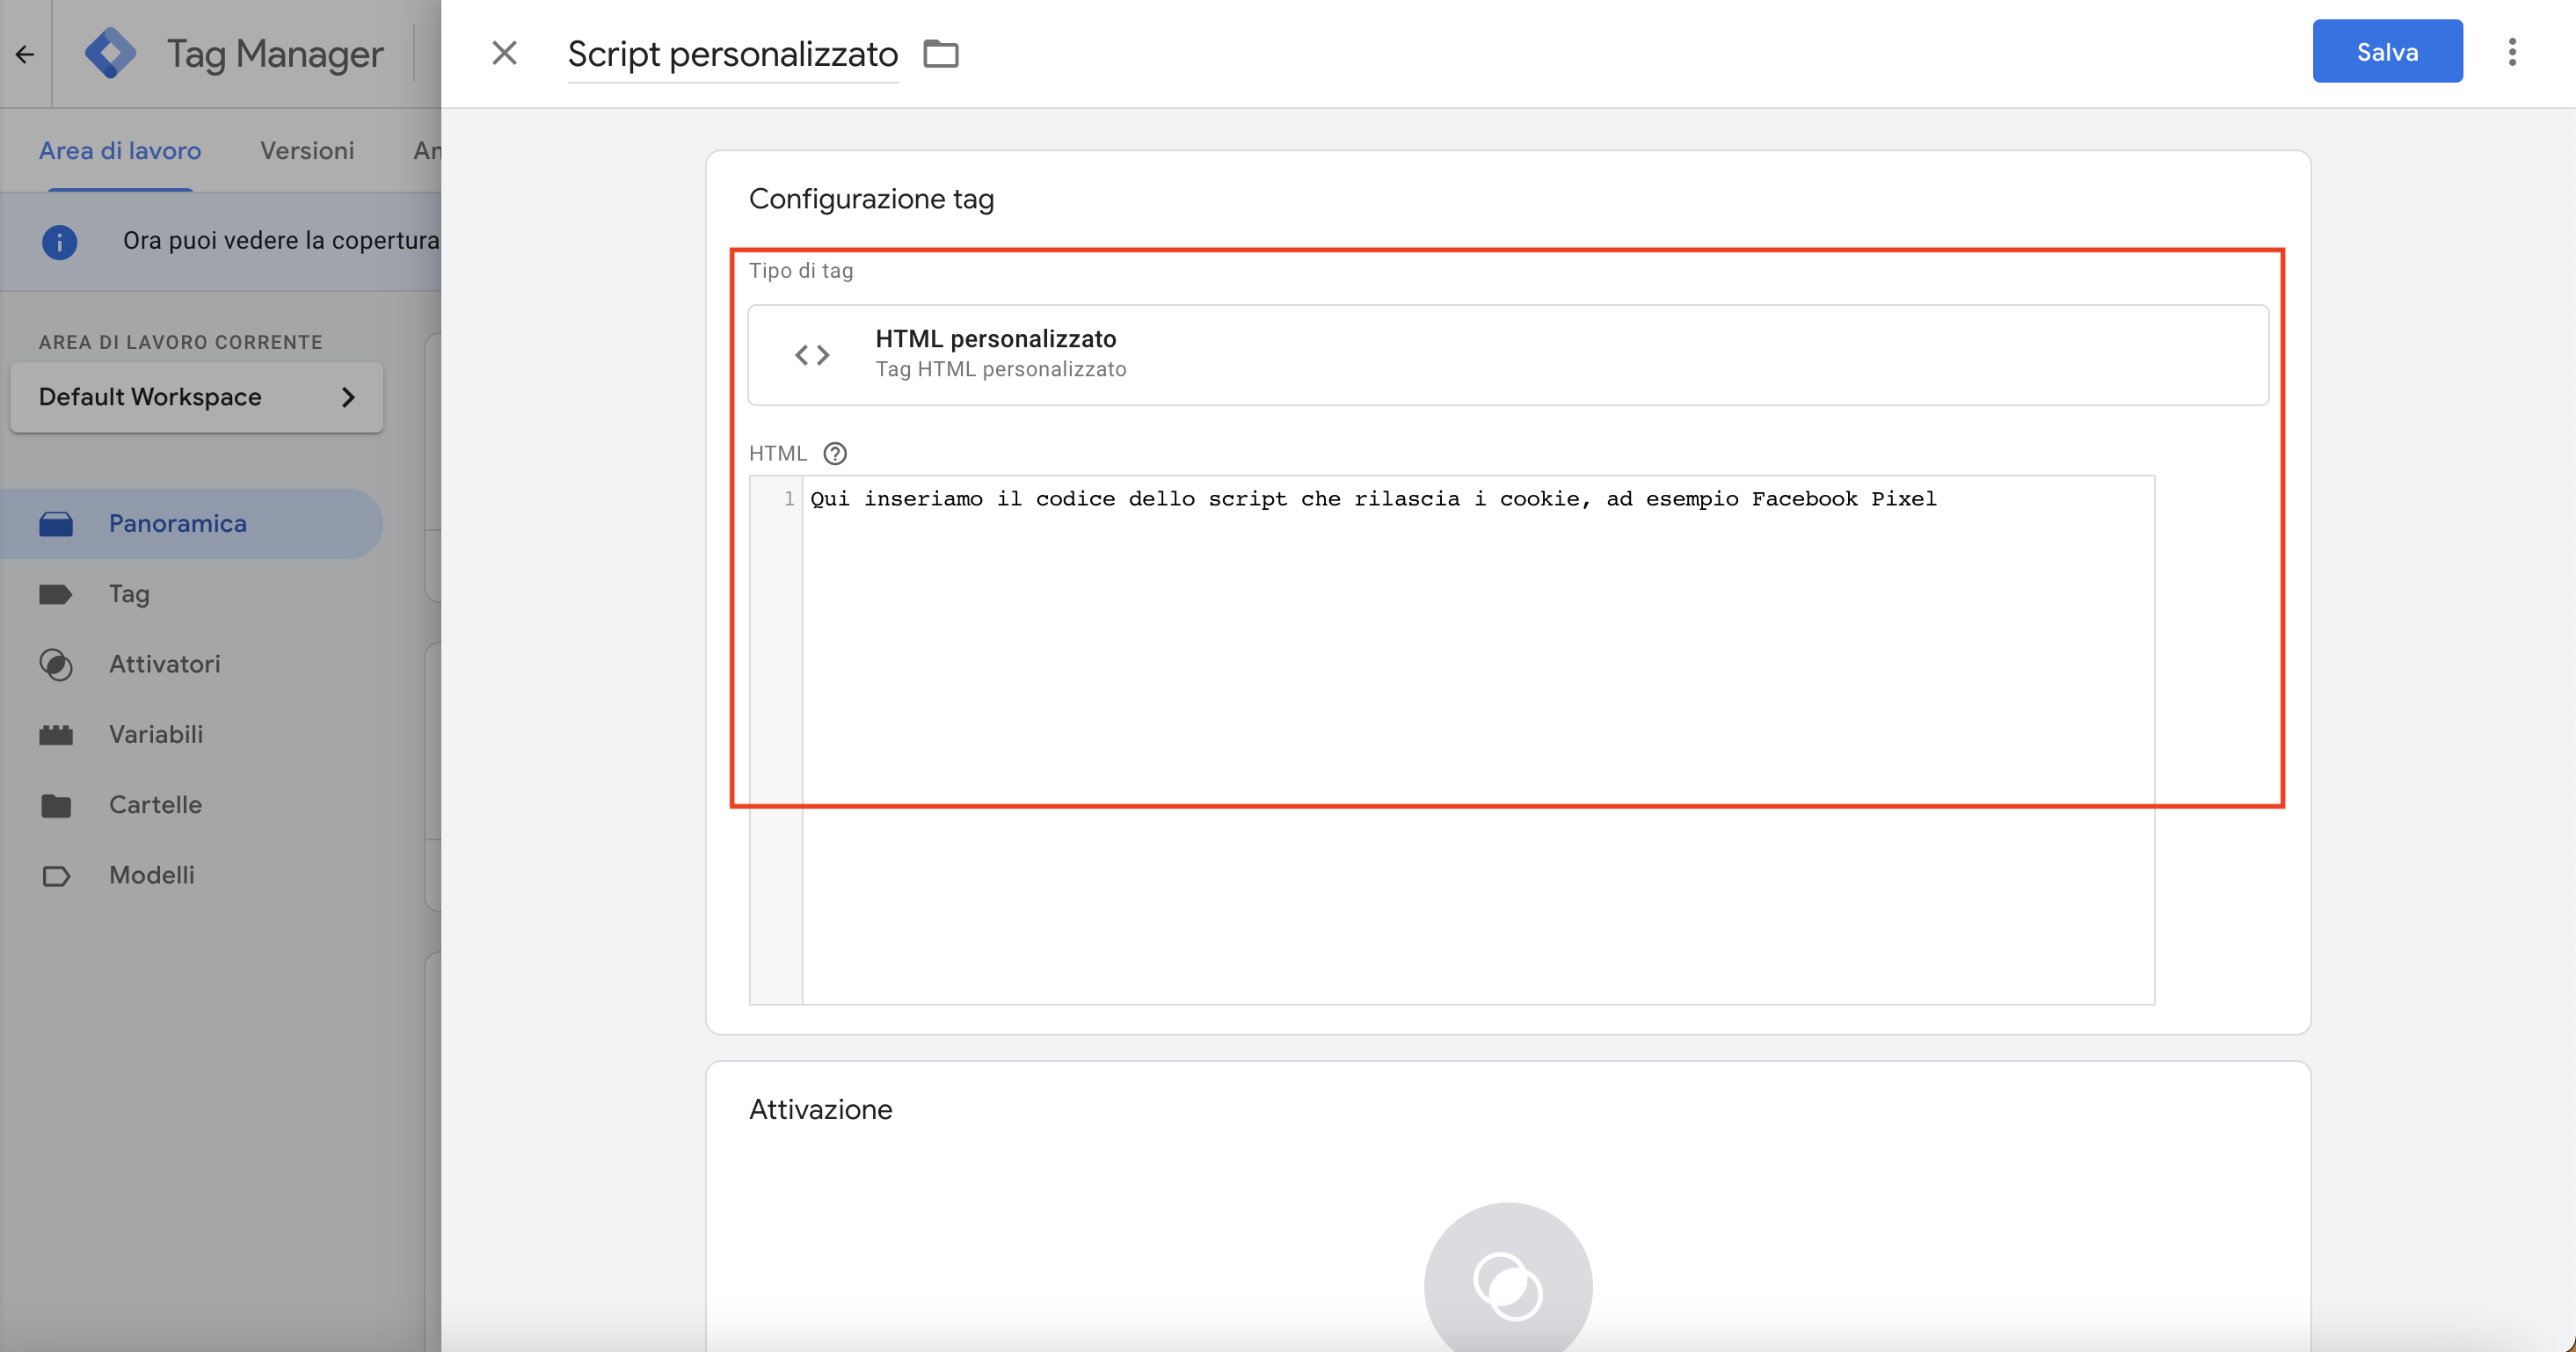
Task: Click the Panoramica briefcase icon
Action: [x=56, y=524]
